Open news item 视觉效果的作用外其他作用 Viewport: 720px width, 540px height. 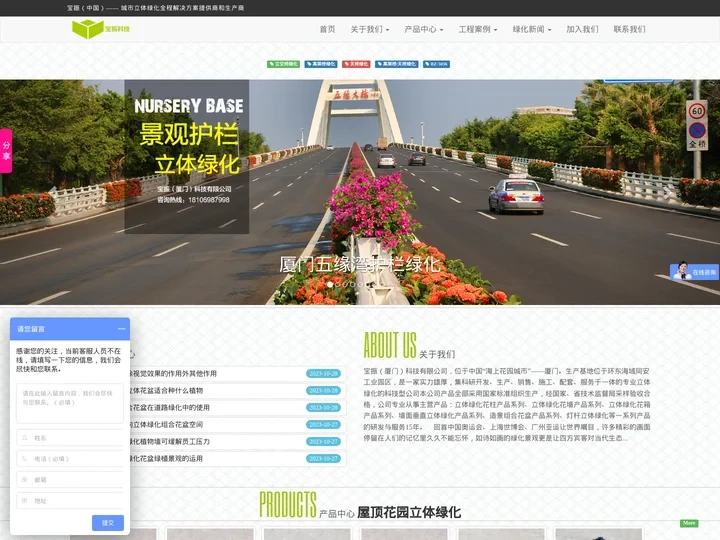coord(173,373)
